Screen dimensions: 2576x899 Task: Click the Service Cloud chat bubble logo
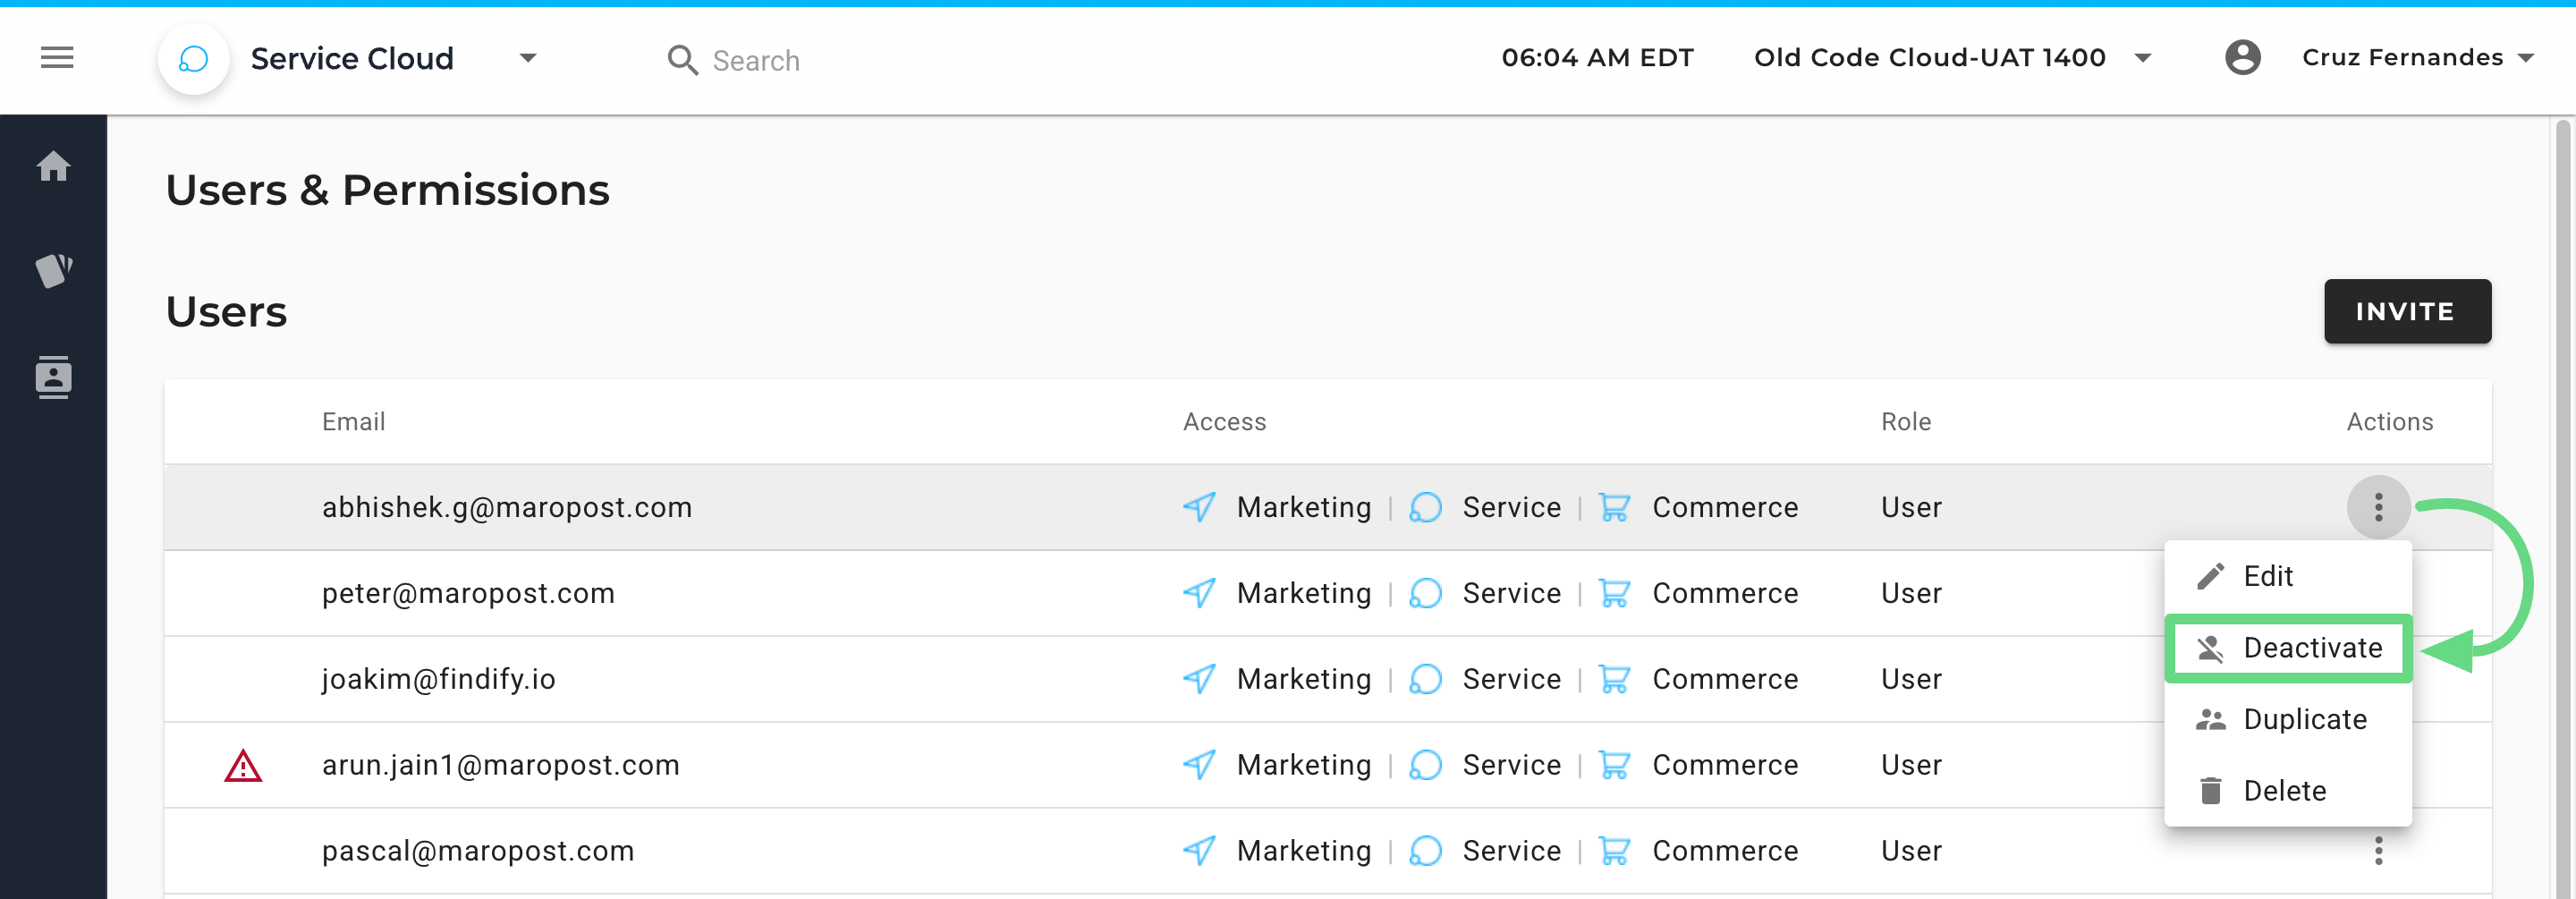193,59
